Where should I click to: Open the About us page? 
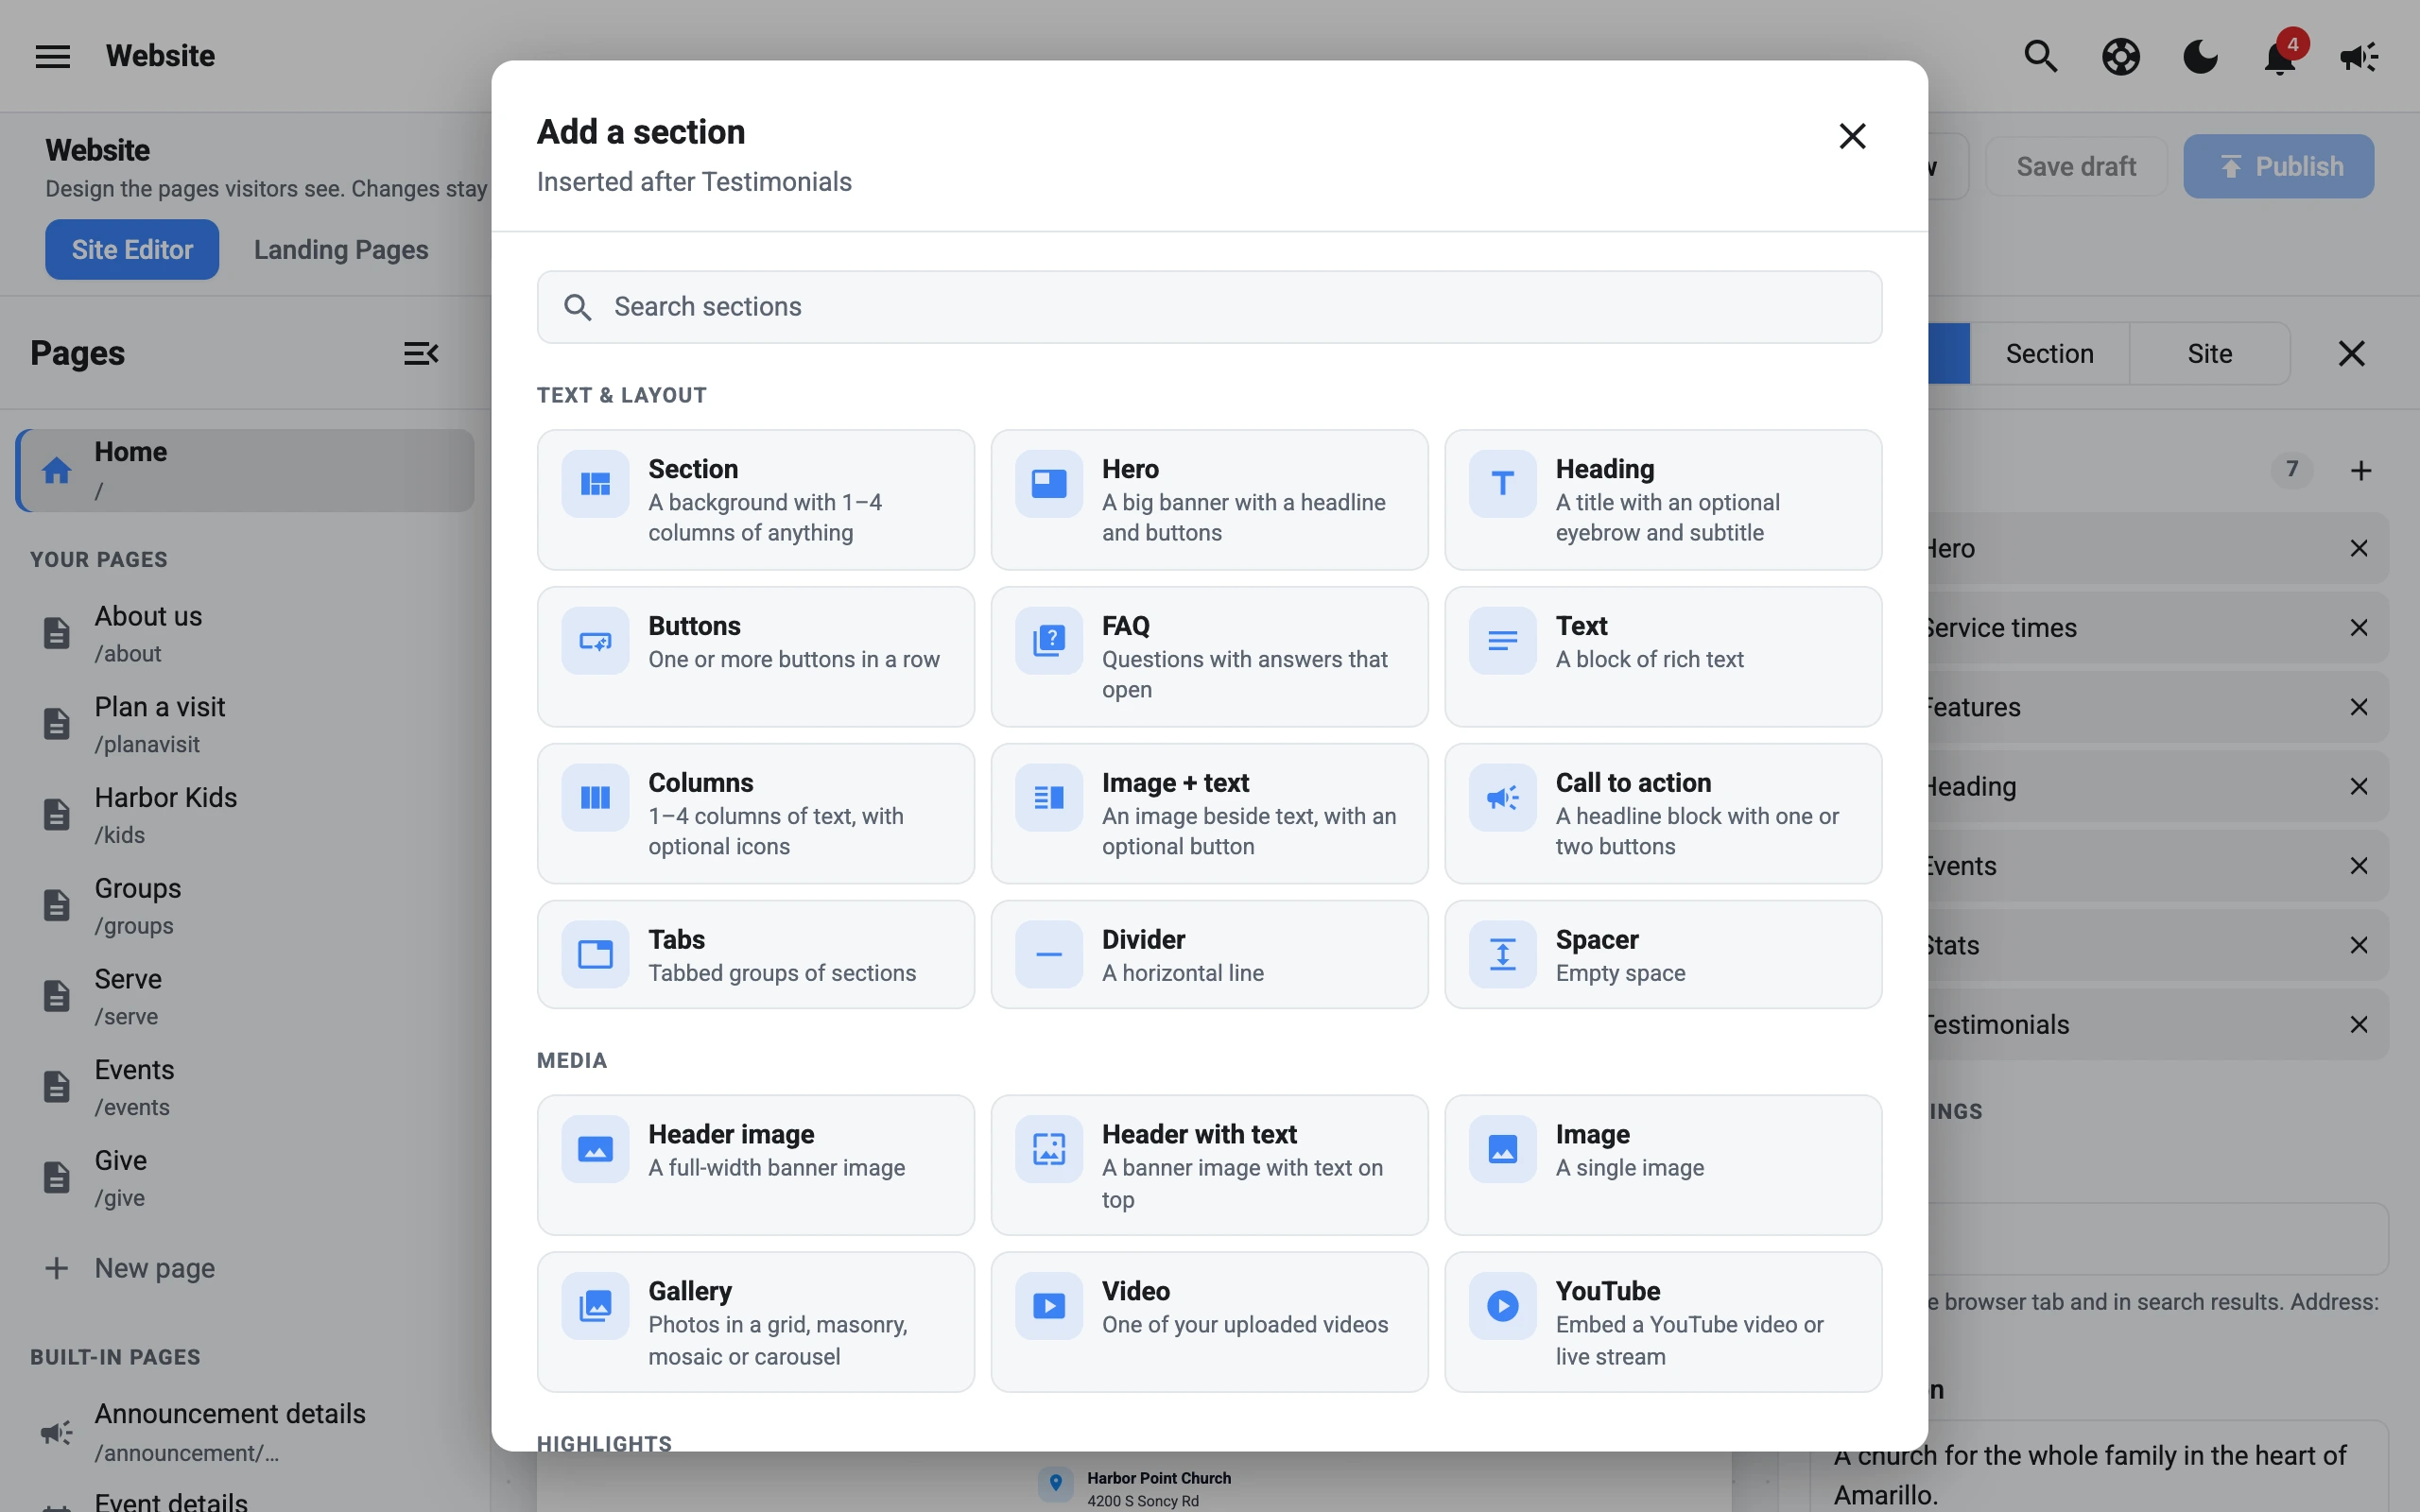click(x=245, y=633)
